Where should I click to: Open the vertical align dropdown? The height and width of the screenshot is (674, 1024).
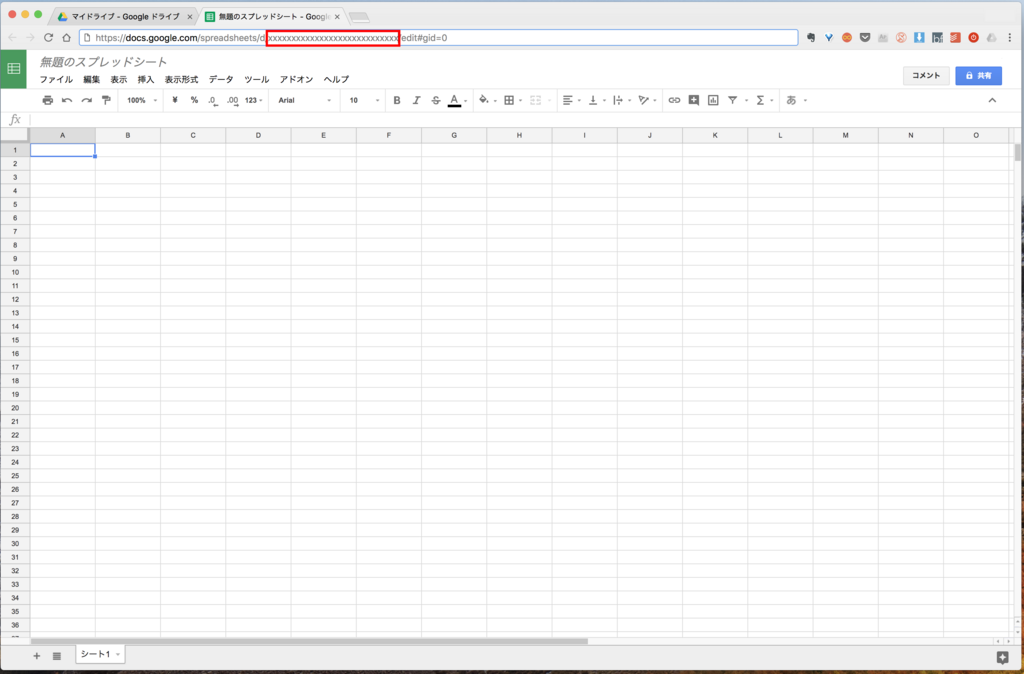pos(597,101)
